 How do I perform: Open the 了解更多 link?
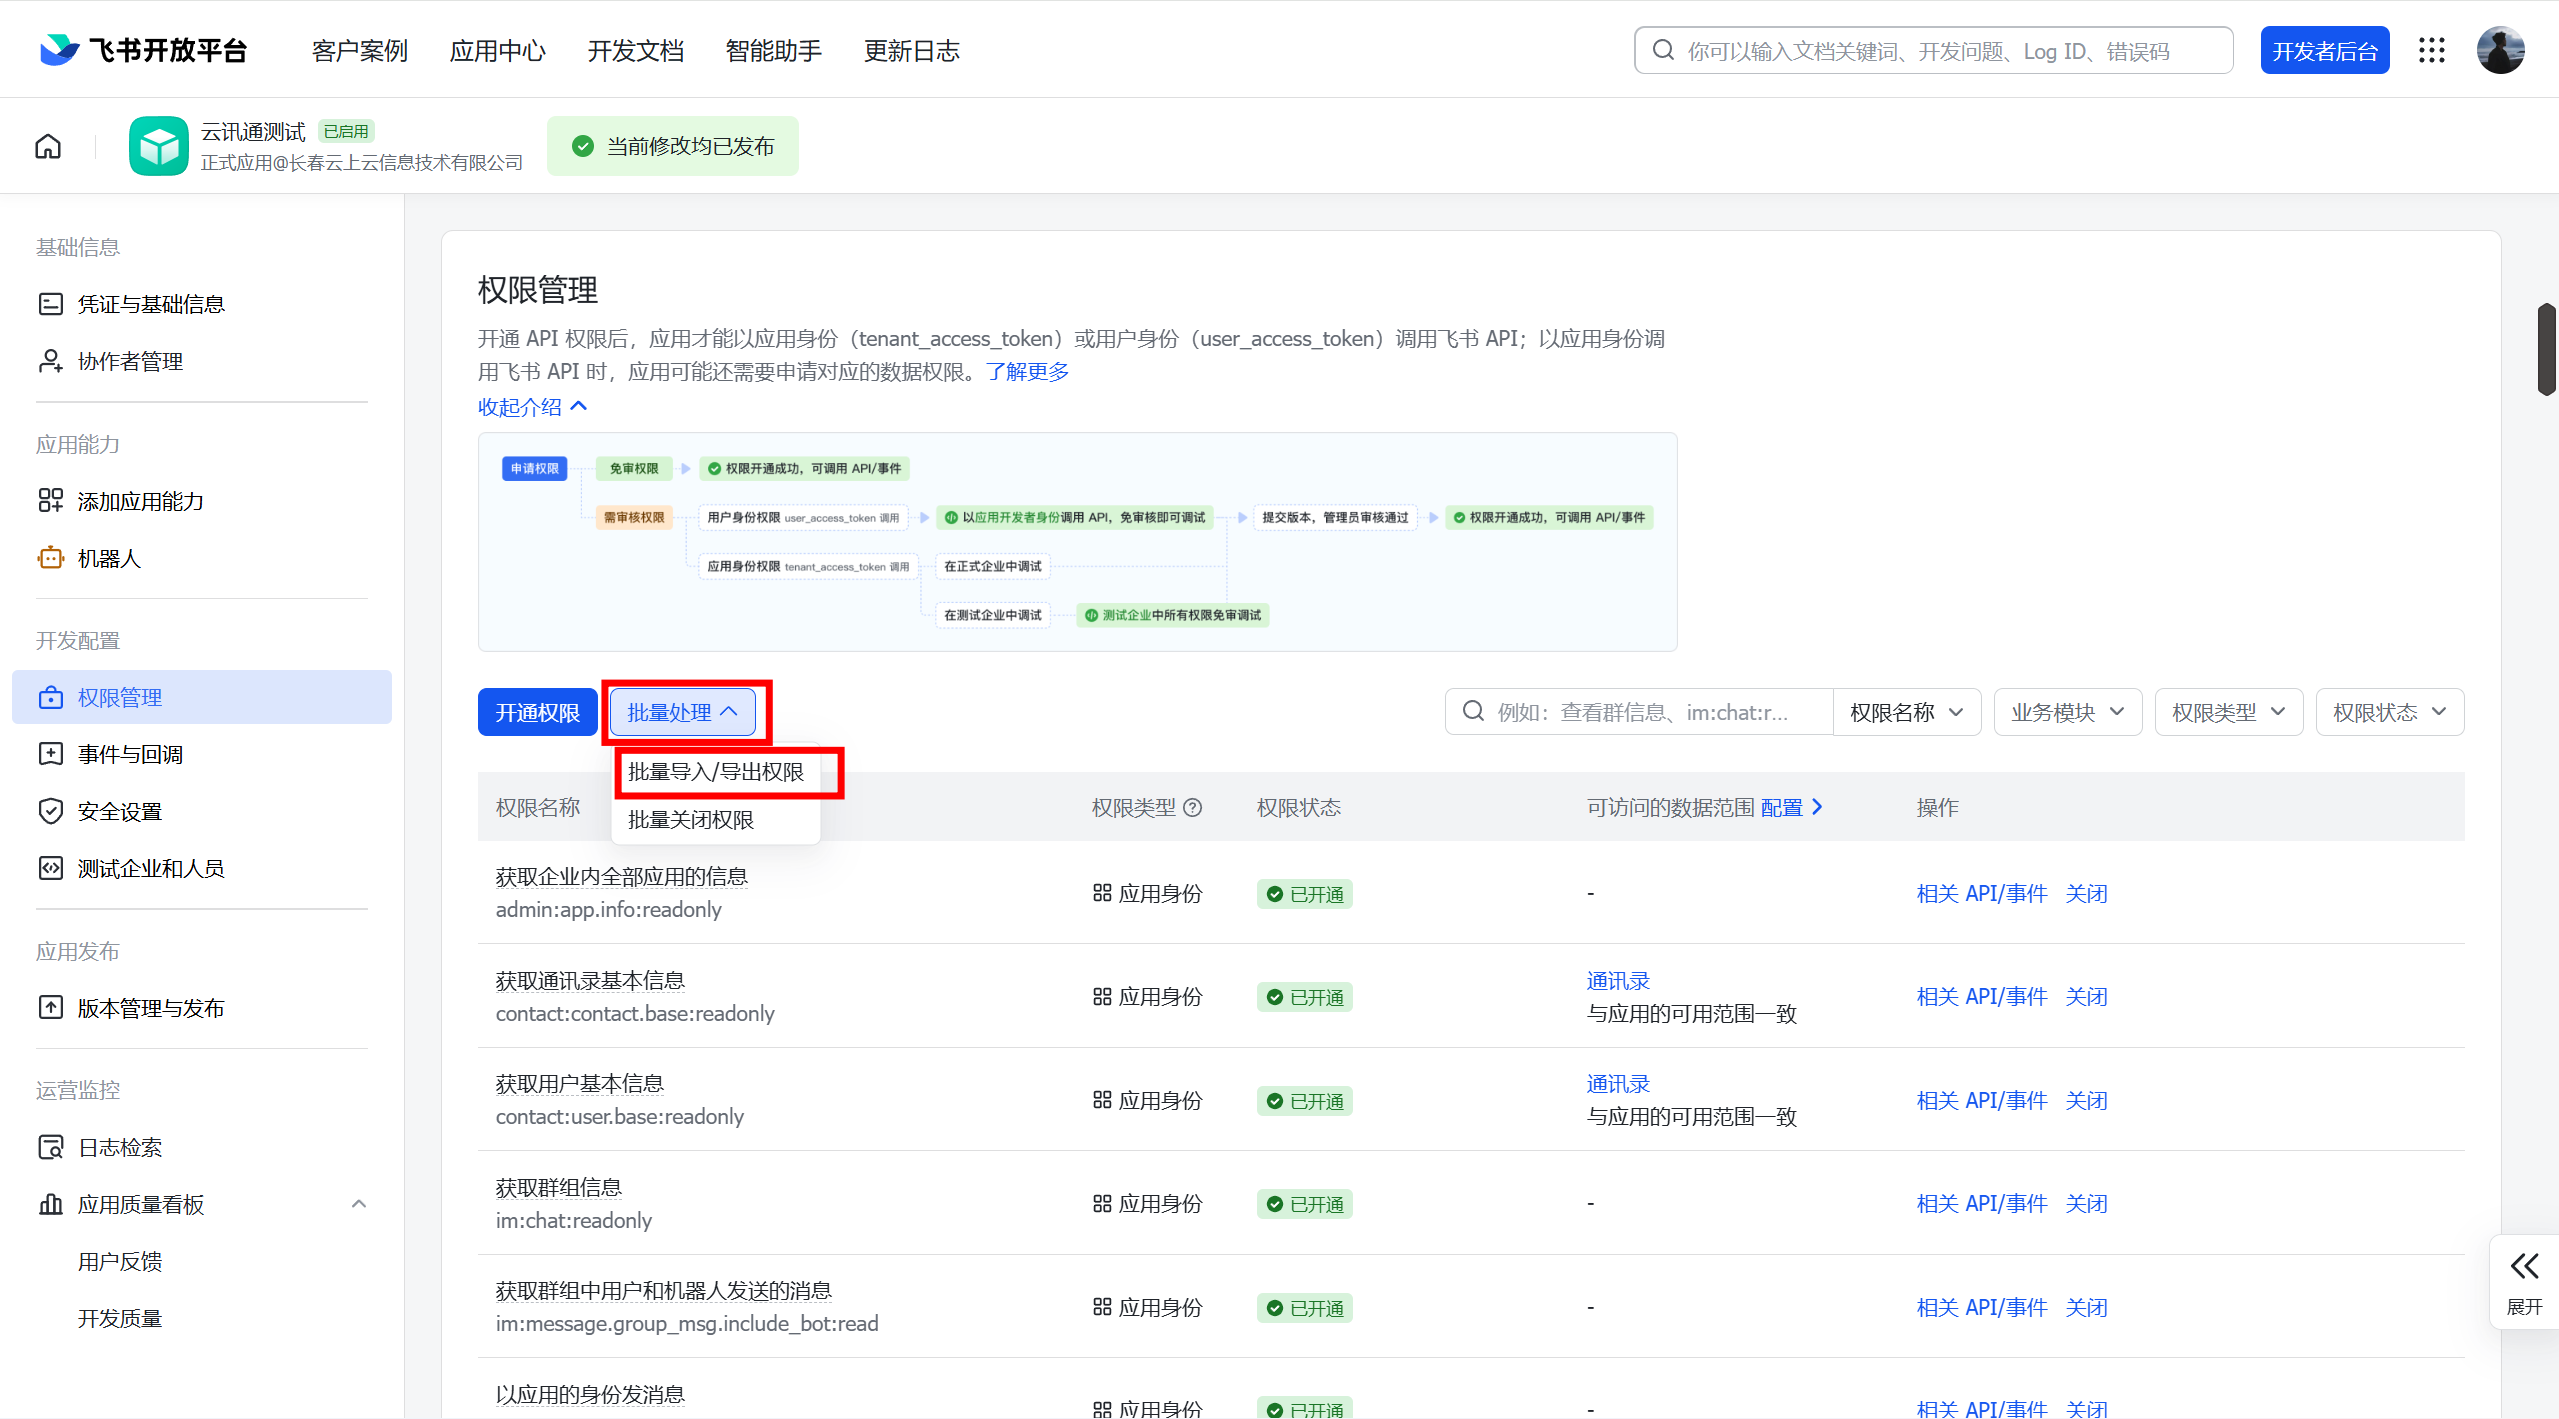(1028, 372)
